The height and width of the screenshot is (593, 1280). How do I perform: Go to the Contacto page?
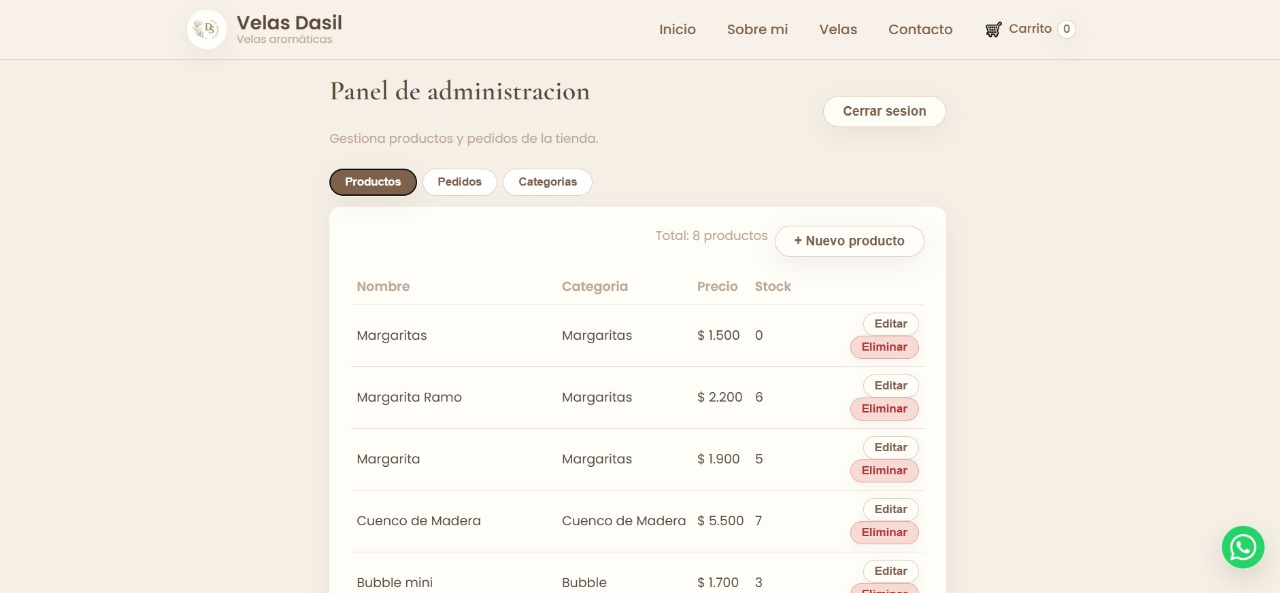coord(920,29)
